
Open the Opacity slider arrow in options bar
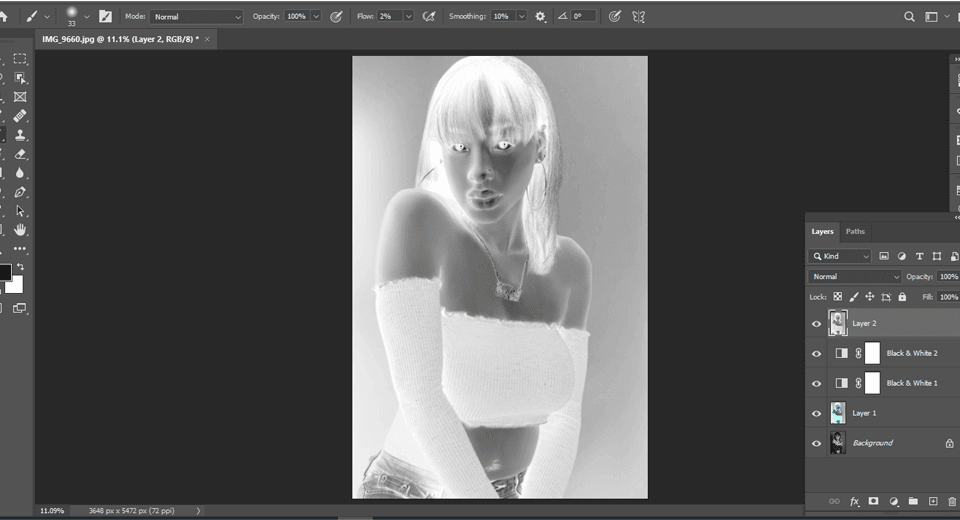[316, 17]
